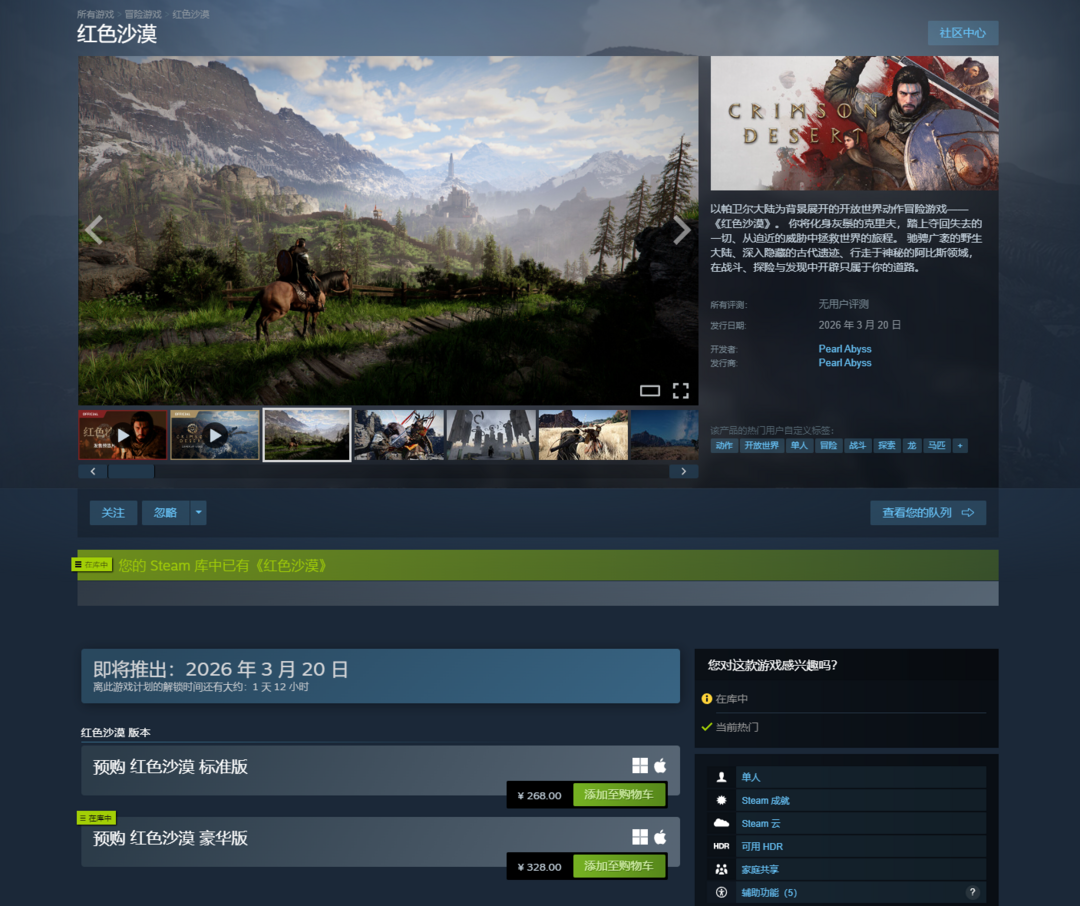The height and width of the screenshot is (906, 1080).
Task: Click the plus icon to add tags
Action: click(x=960, y=446)
